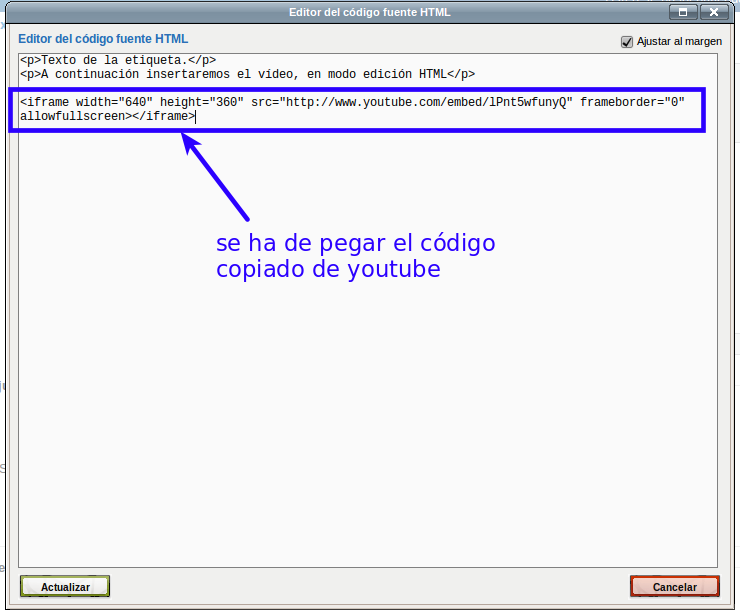Click the frameborder="0" attribute
This screenshot has width=740, height=614.
click(632, 103)
